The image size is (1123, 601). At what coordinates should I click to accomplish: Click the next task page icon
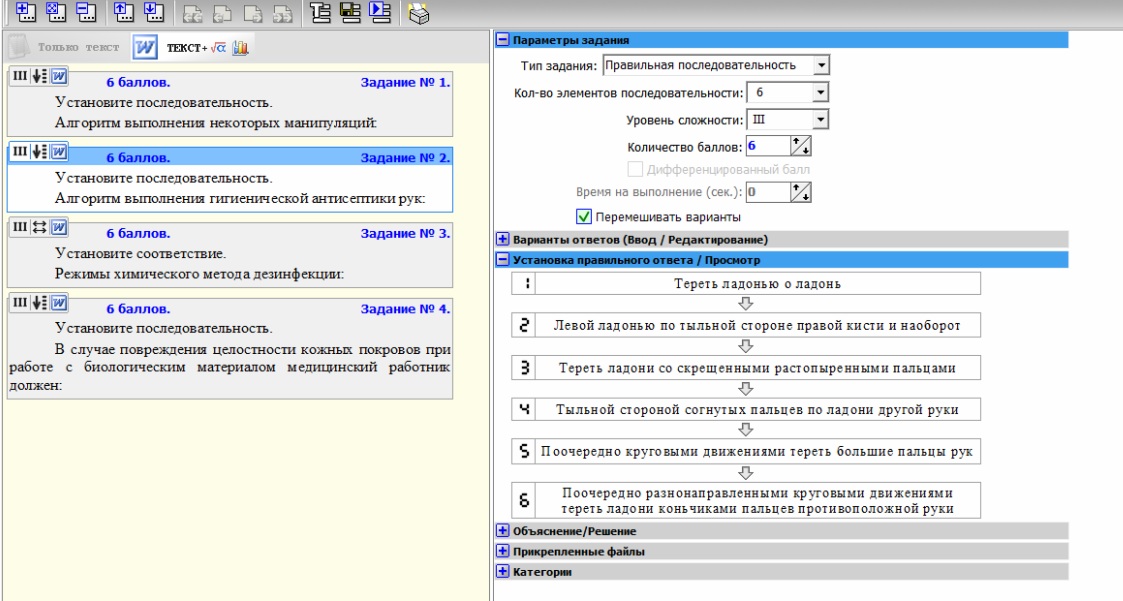(x=253, y=14)
